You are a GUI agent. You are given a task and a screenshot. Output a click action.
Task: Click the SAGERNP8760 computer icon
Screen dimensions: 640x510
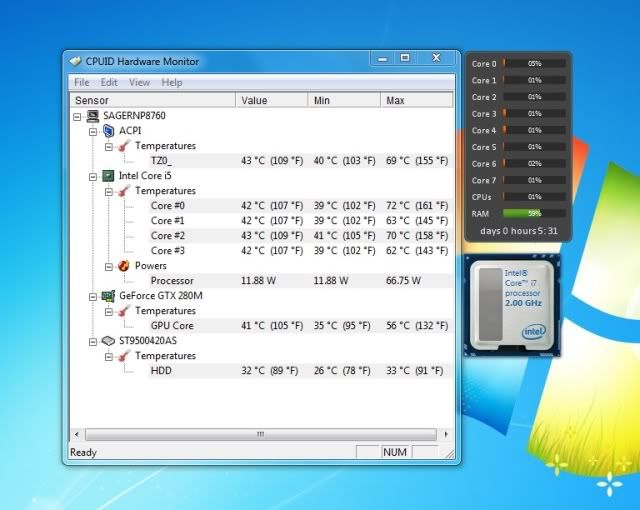[93, 116]
